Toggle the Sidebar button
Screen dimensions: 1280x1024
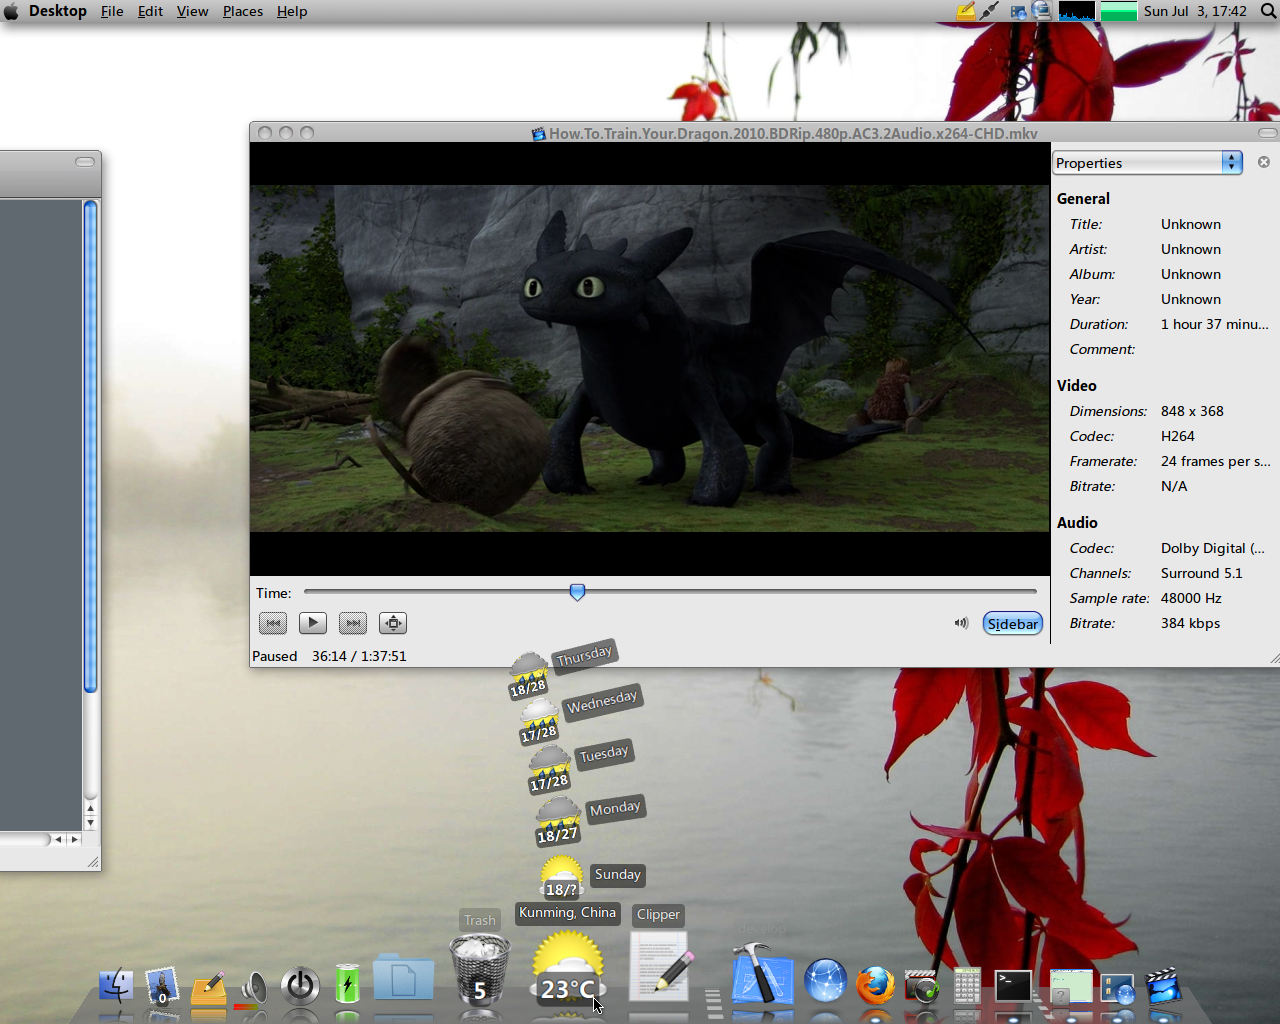(1013, 624)
